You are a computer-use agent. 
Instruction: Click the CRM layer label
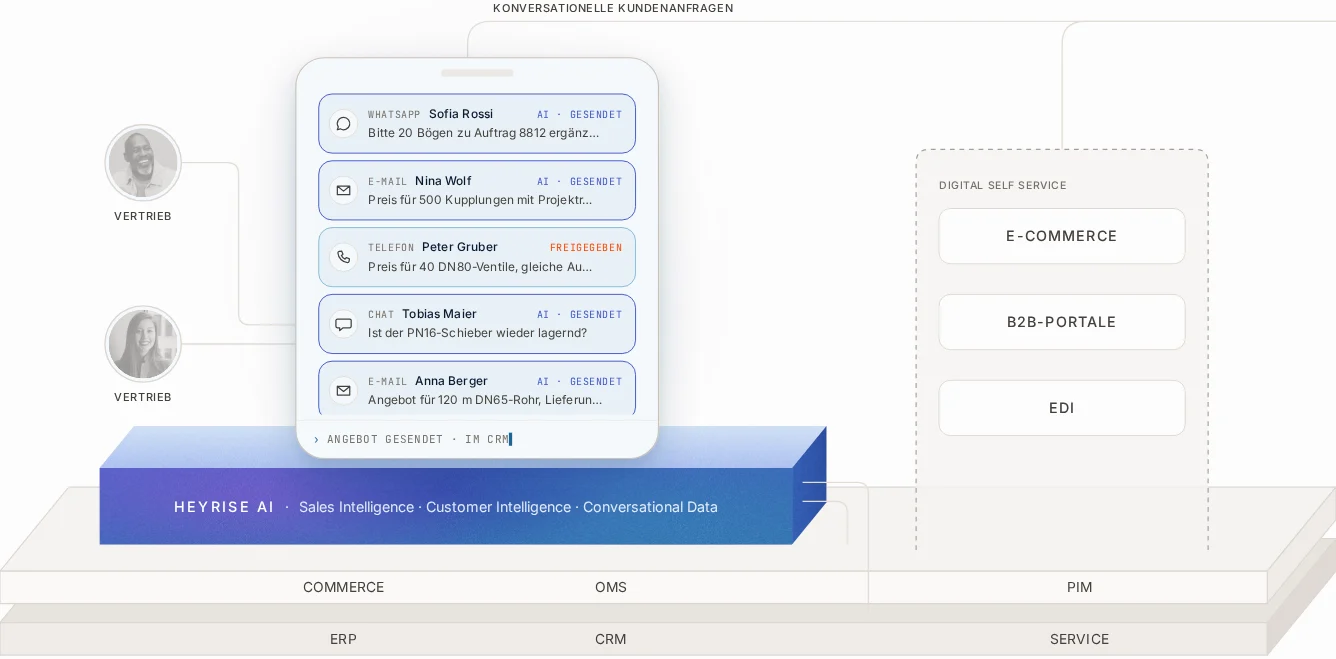611,640
